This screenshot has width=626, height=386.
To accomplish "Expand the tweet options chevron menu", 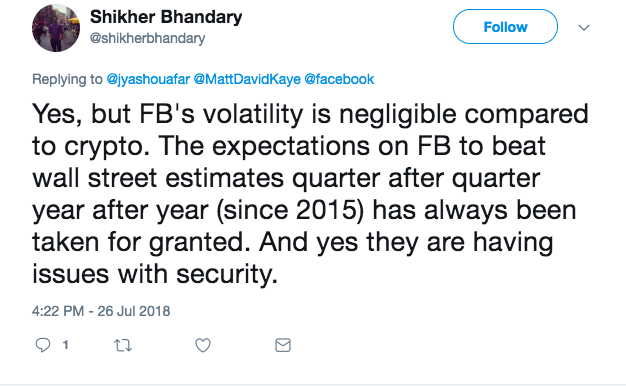I will click(x=584, y=28).
